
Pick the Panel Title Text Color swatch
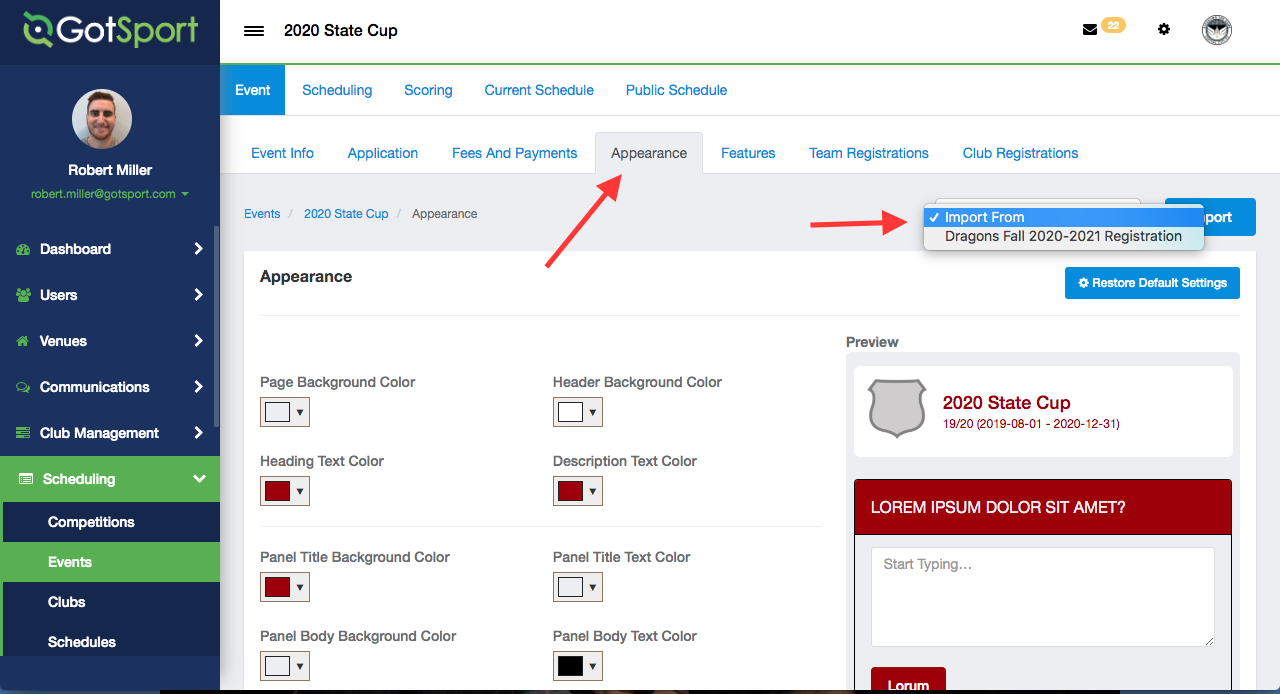pyautogui.click(x=578, y=587)
